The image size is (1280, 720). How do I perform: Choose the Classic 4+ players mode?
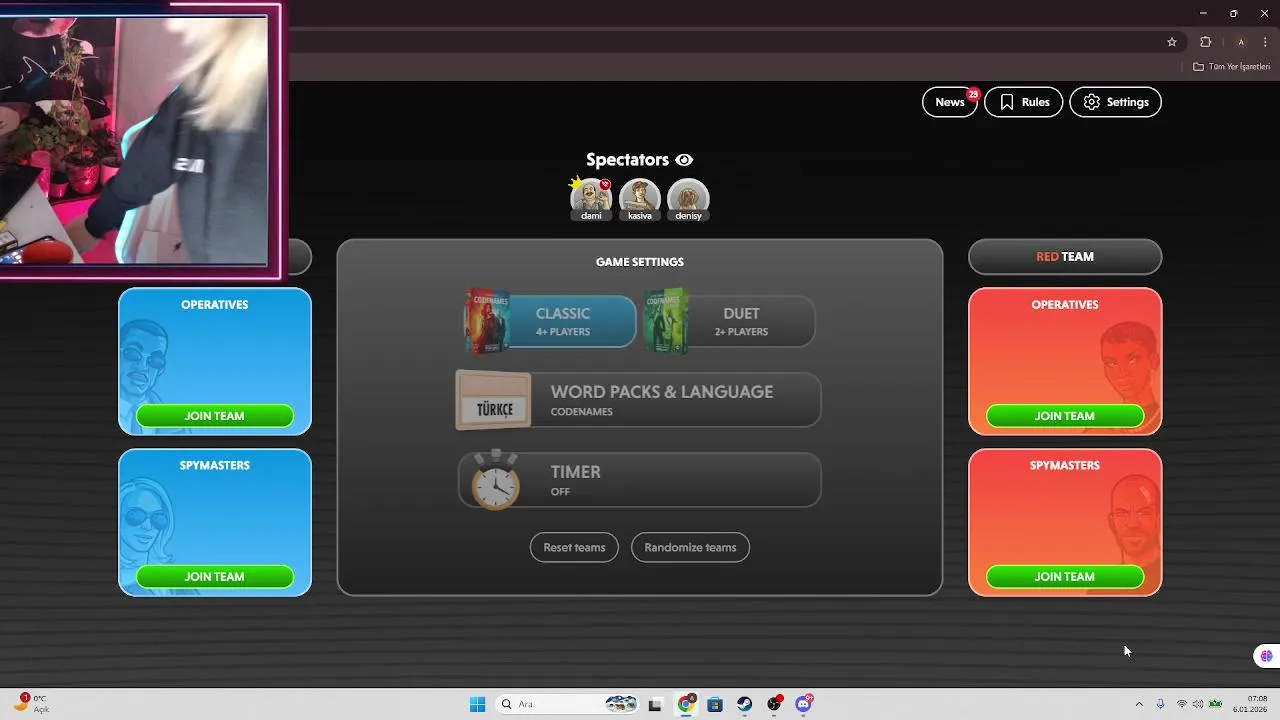tap(550, 321)
